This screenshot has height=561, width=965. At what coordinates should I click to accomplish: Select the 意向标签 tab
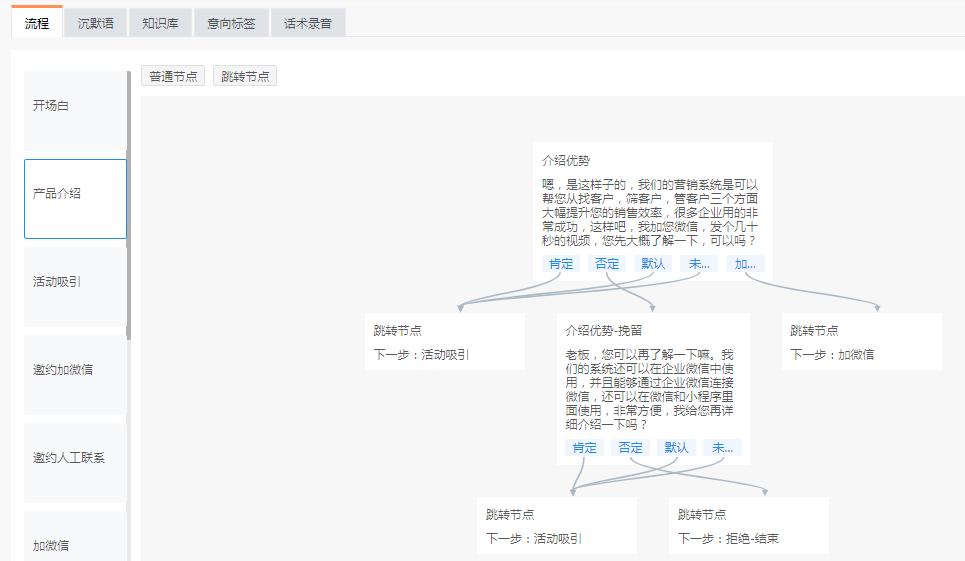pyautogui.click(x=231, y=23)
